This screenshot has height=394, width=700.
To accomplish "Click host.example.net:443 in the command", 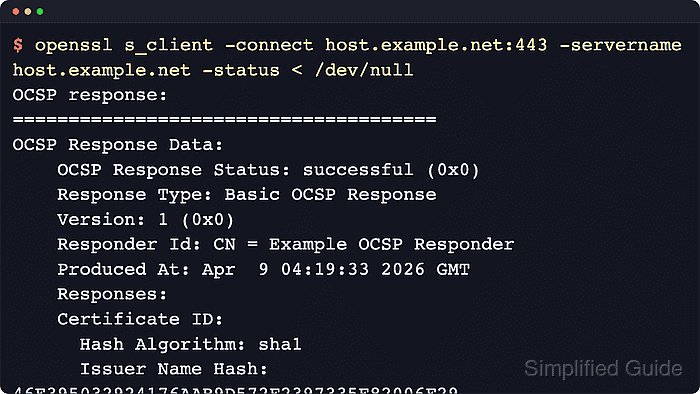I will pyautogui.click(x=436, y=45).
